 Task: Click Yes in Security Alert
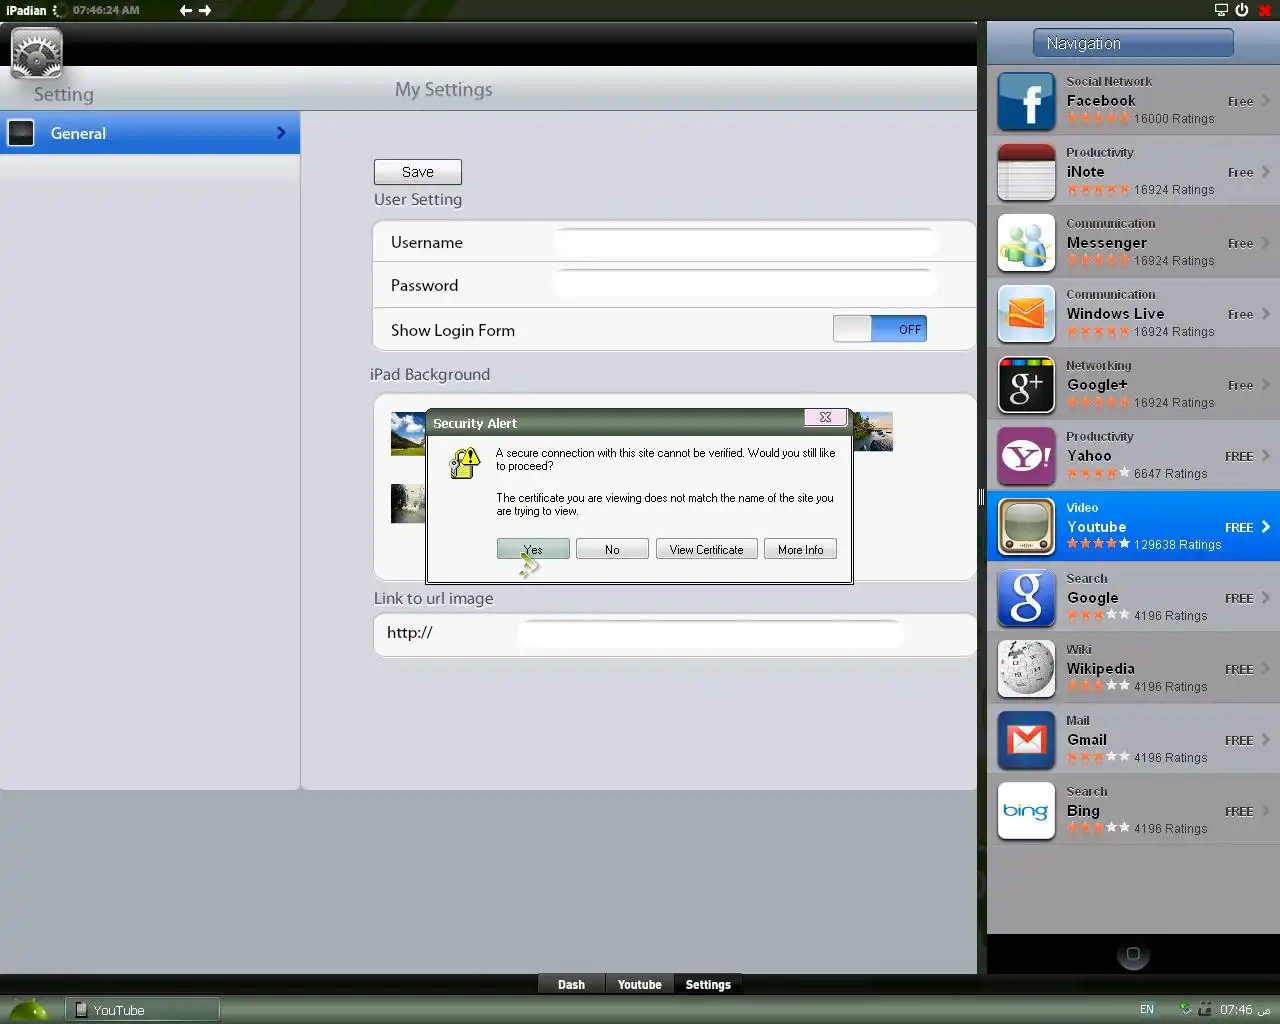coord(533,549)
